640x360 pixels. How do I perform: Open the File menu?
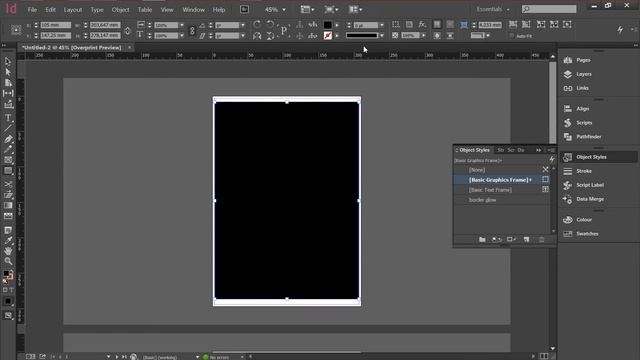click(32, 9)
